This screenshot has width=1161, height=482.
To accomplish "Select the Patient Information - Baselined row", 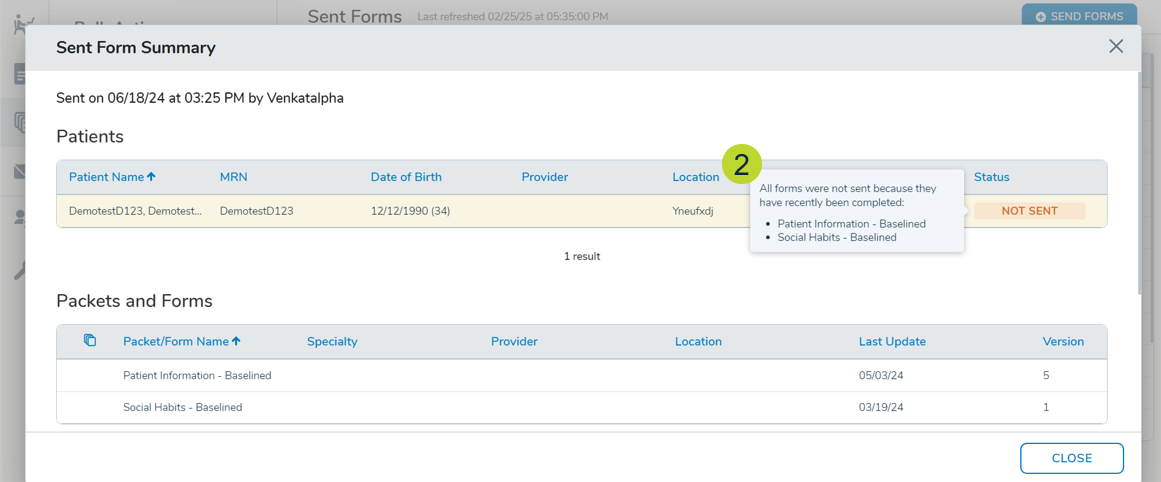I will (197, 375).
